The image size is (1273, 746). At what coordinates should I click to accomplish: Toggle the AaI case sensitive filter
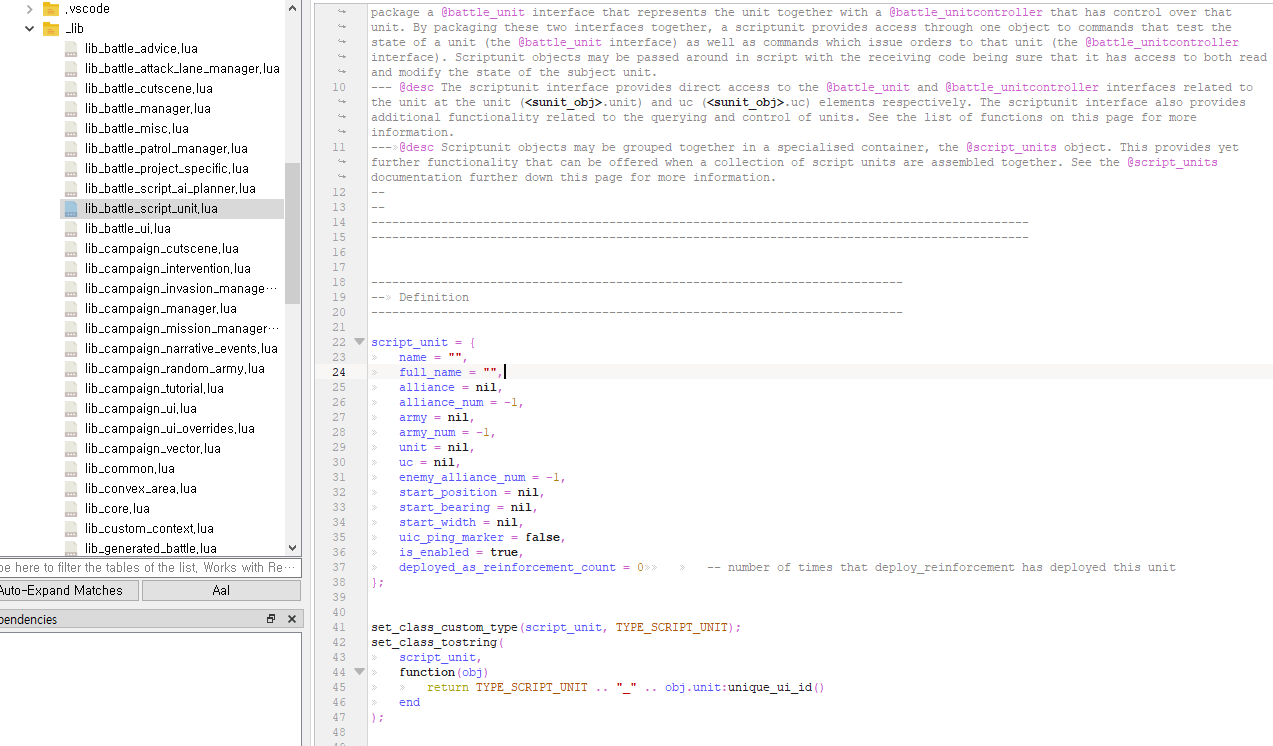221,591
